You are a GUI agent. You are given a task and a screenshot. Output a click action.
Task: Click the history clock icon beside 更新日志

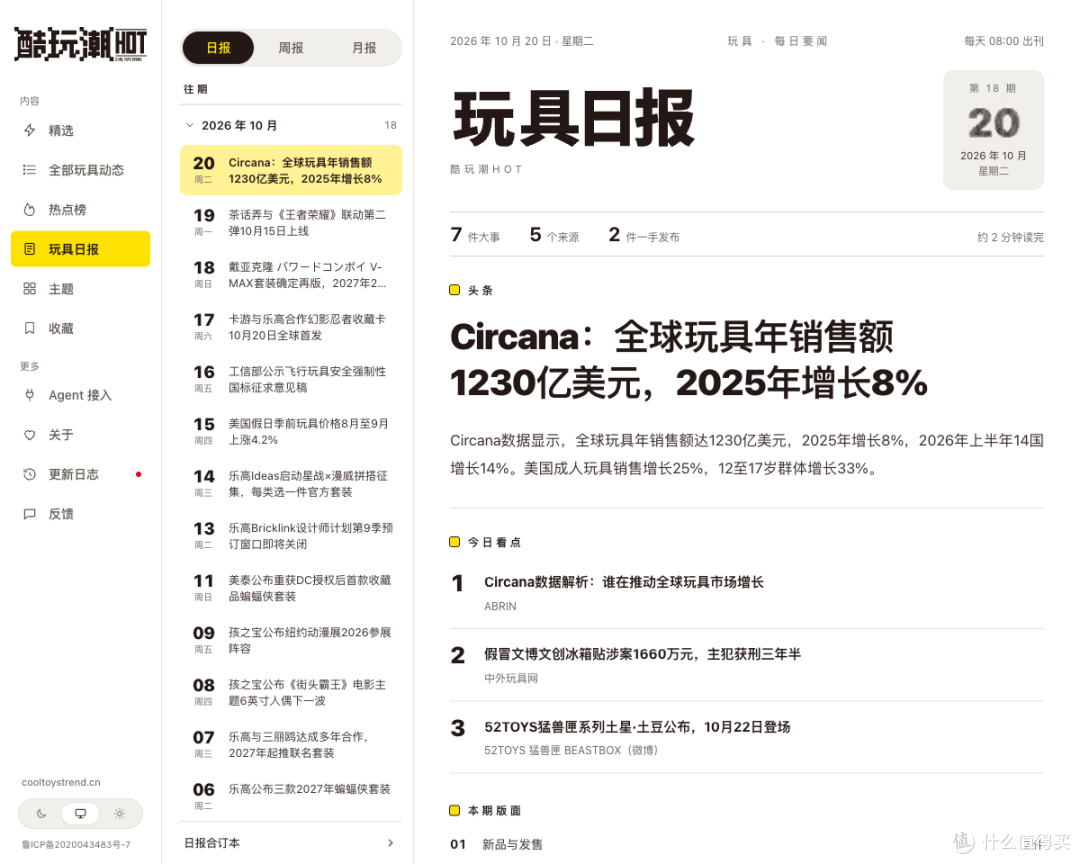tap(30, 474)
